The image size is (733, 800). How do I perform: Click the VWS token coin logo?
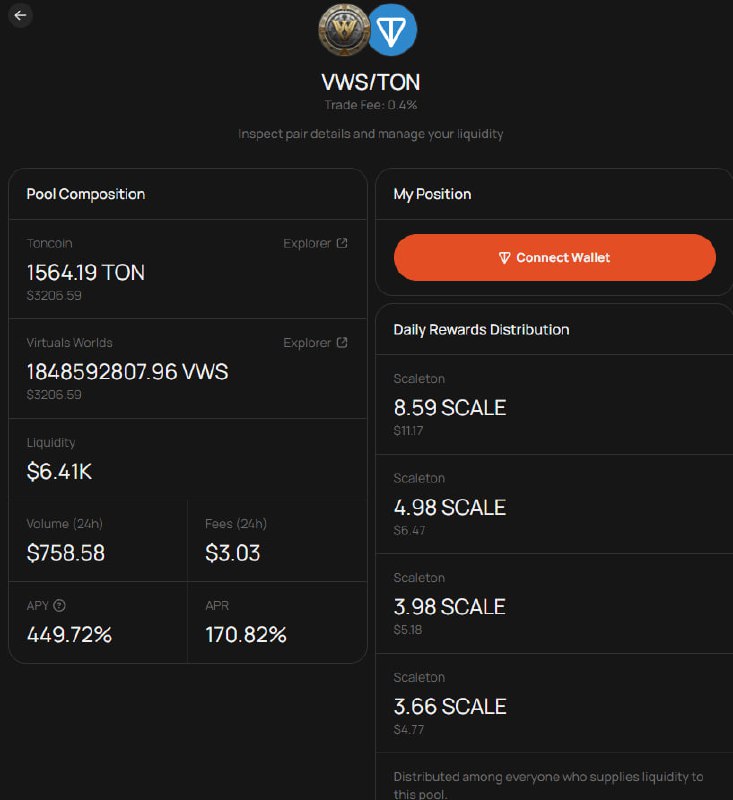[x=344, y=30]
